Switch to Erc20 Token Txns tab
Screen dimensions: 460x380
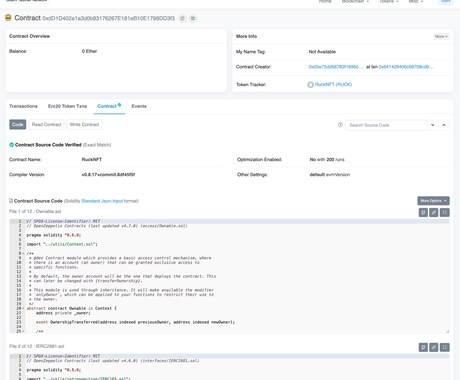(x=67, y=106)
